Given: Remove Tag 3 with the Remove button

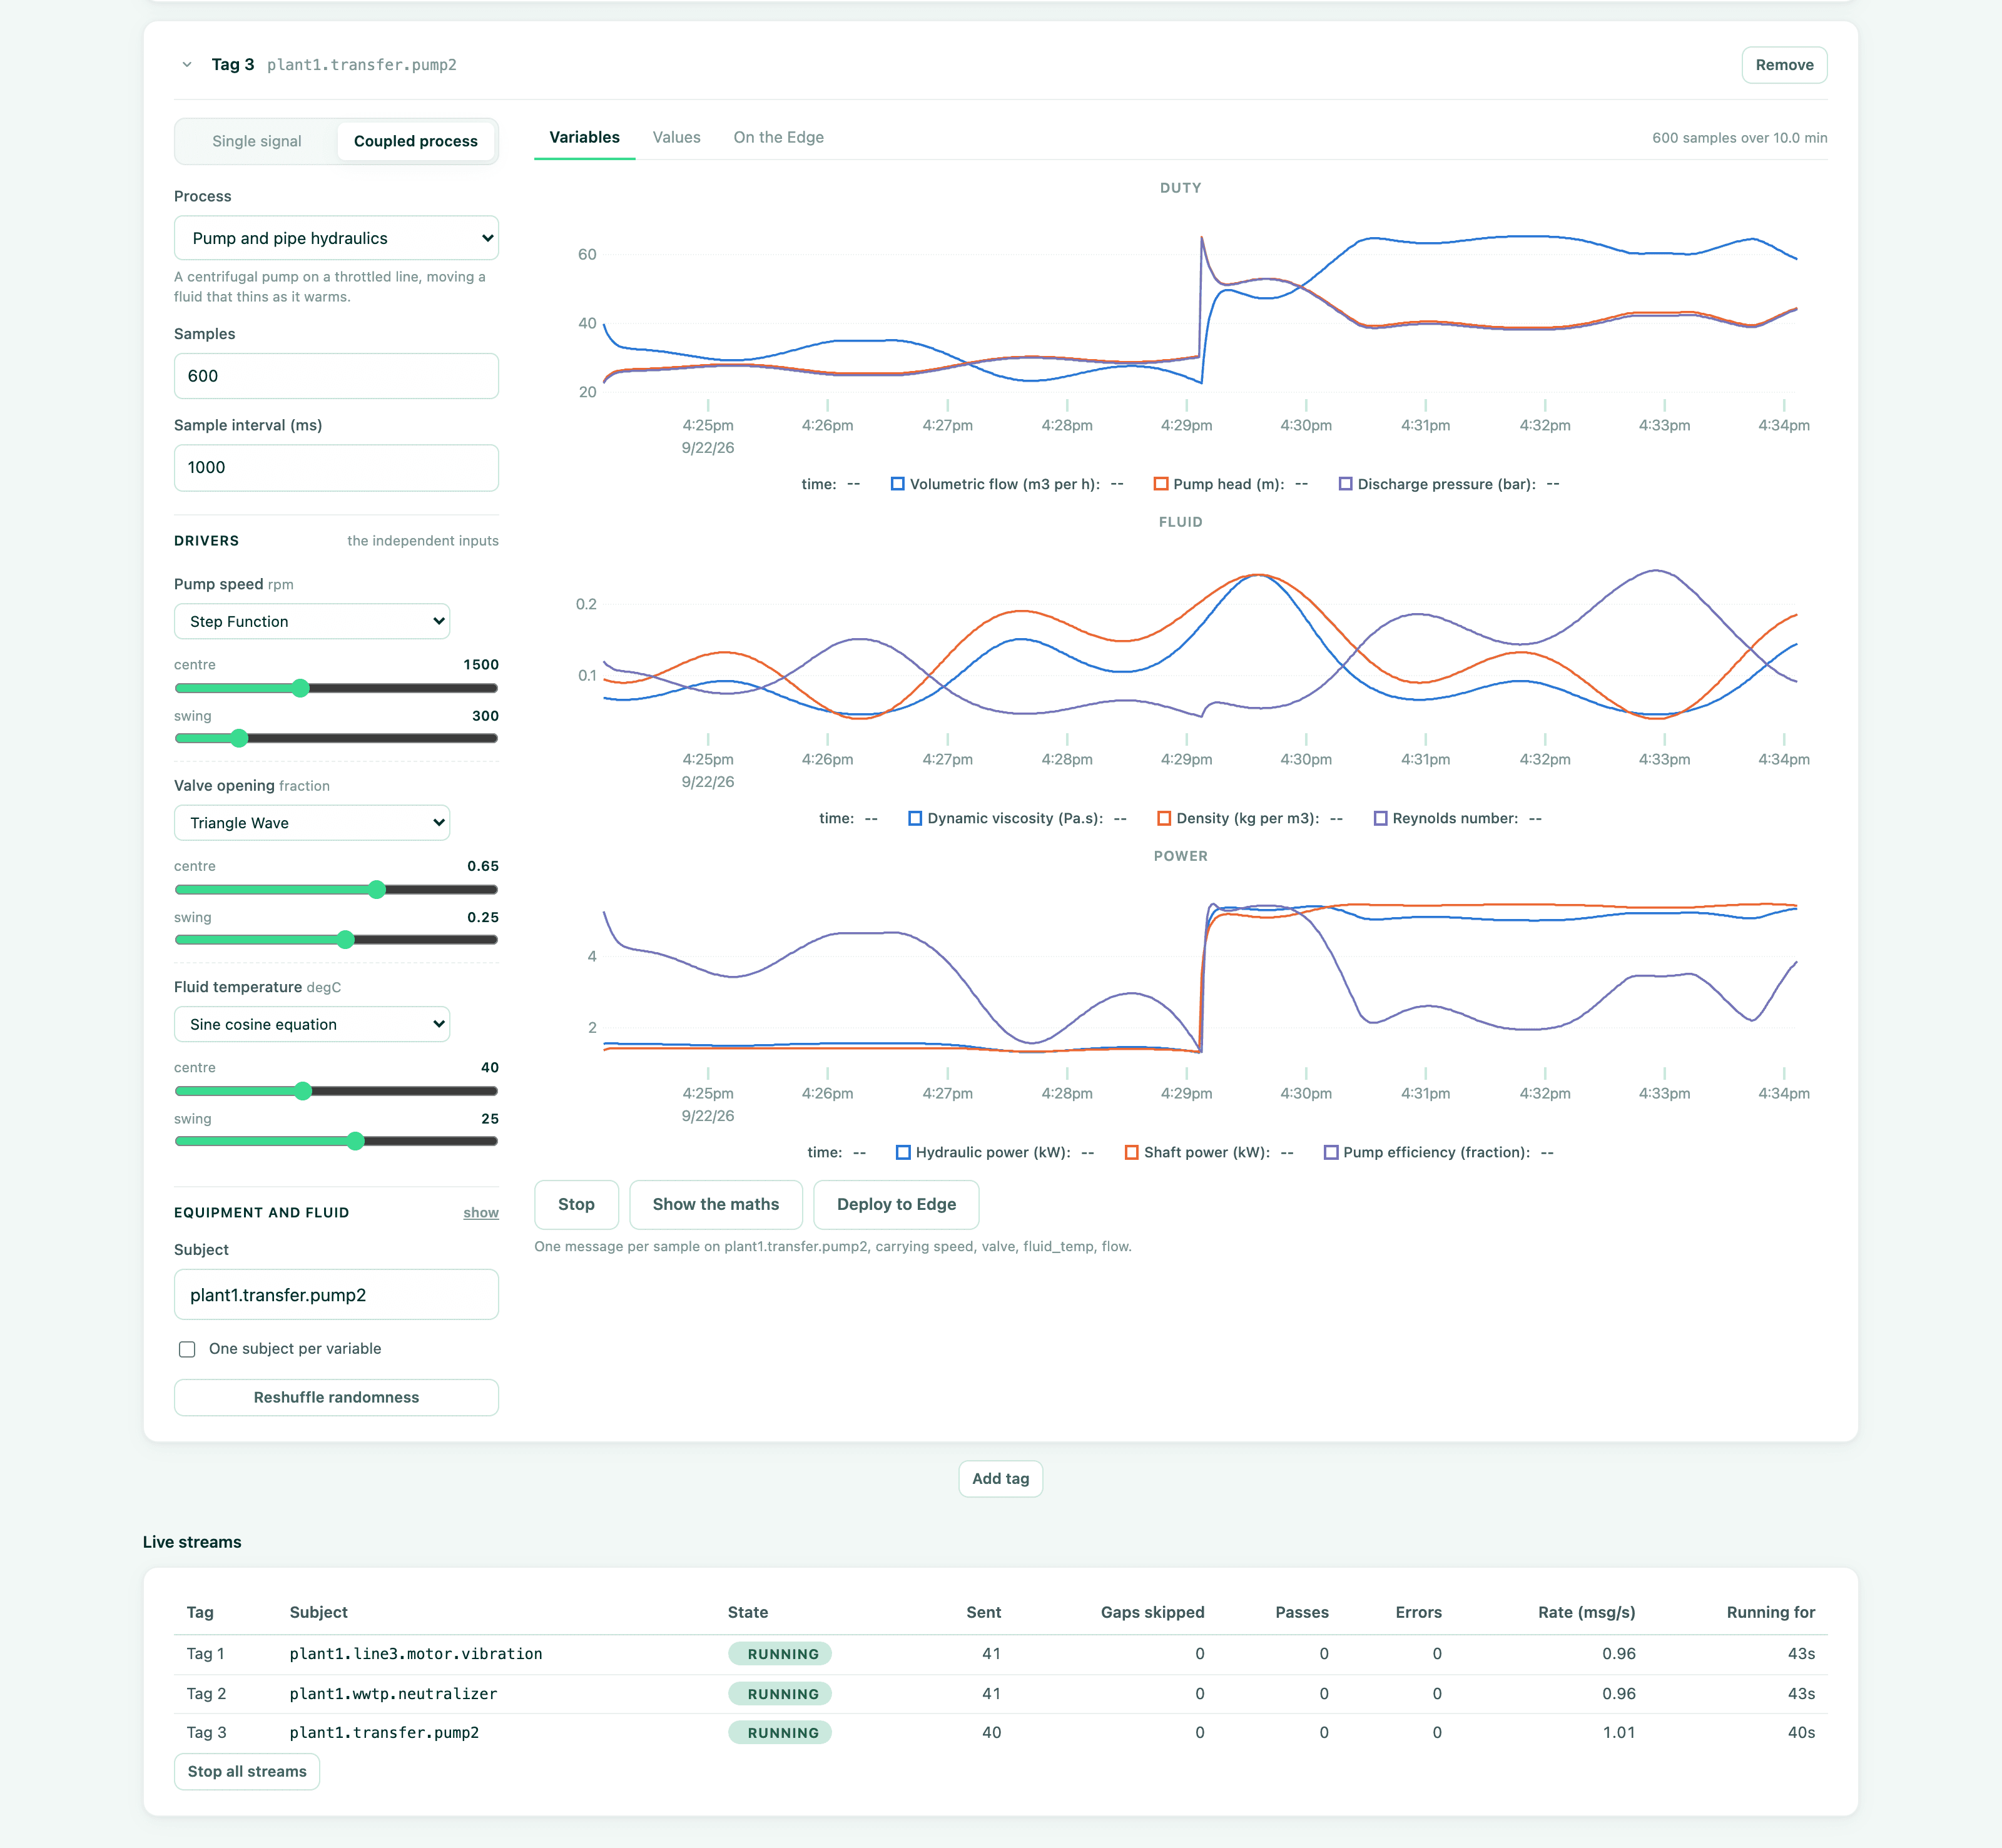Looking at the screenshot, I should 1784,65.
